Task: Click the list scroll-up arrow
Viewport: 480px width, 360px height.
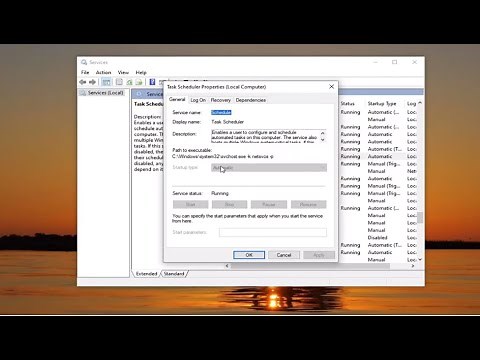Action: pyautogui.click(x=420, y=103)
